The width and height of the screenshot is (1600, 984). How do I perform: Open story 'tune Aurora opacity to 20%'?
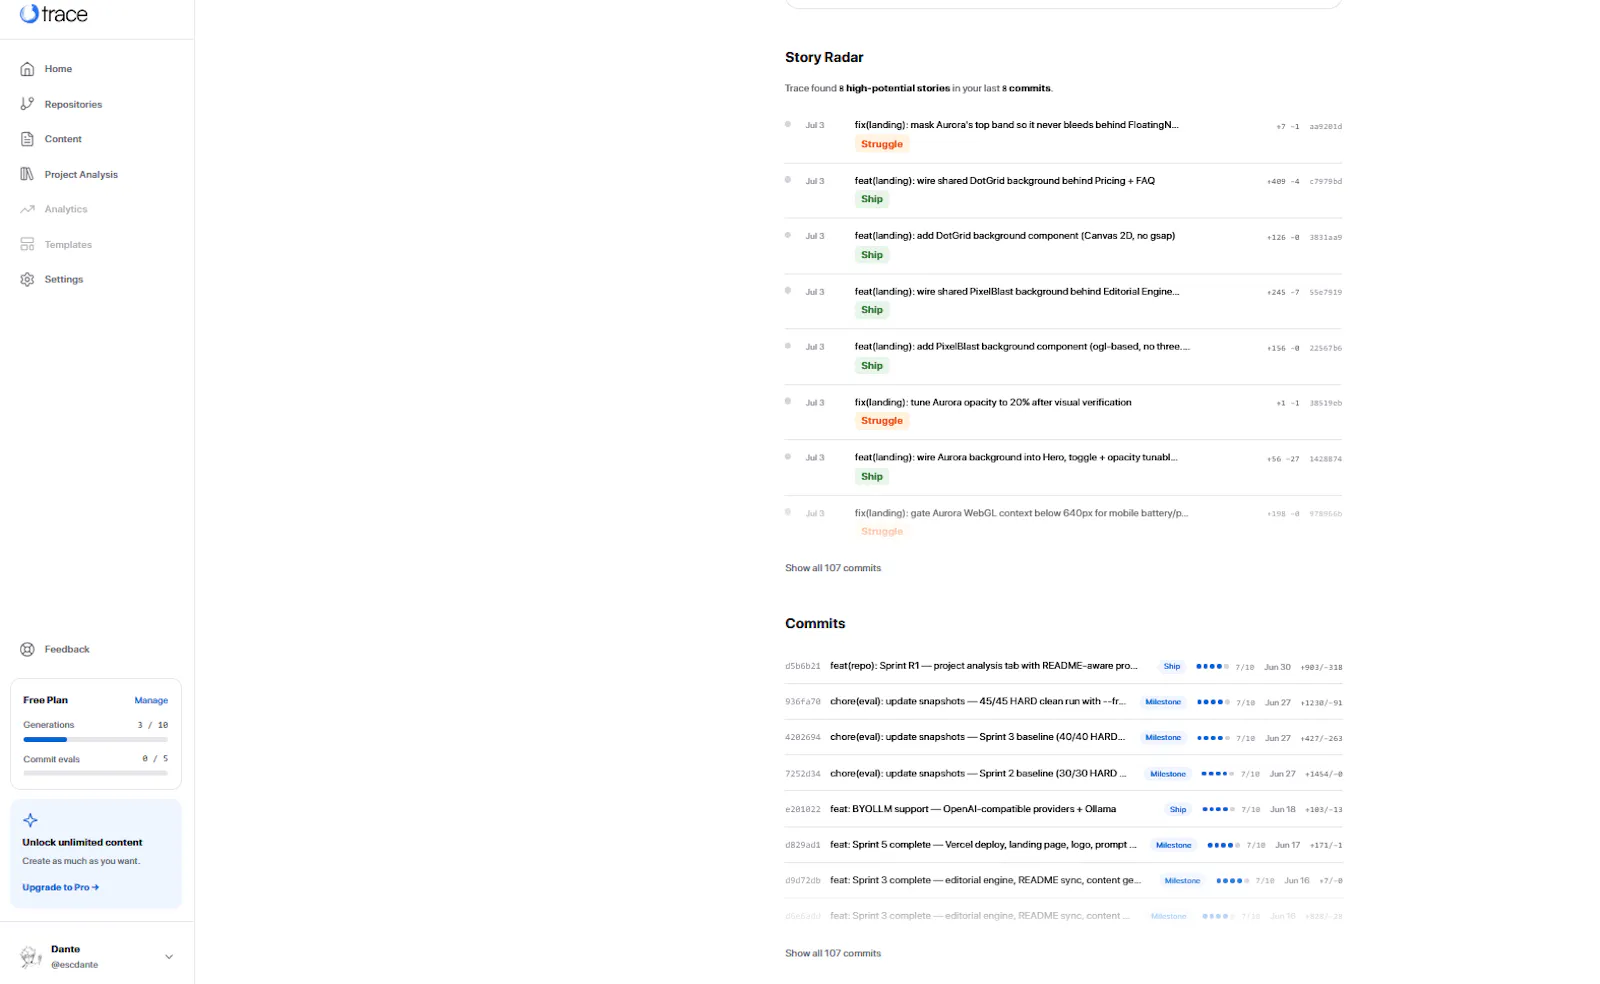click(x=993, y=402)
